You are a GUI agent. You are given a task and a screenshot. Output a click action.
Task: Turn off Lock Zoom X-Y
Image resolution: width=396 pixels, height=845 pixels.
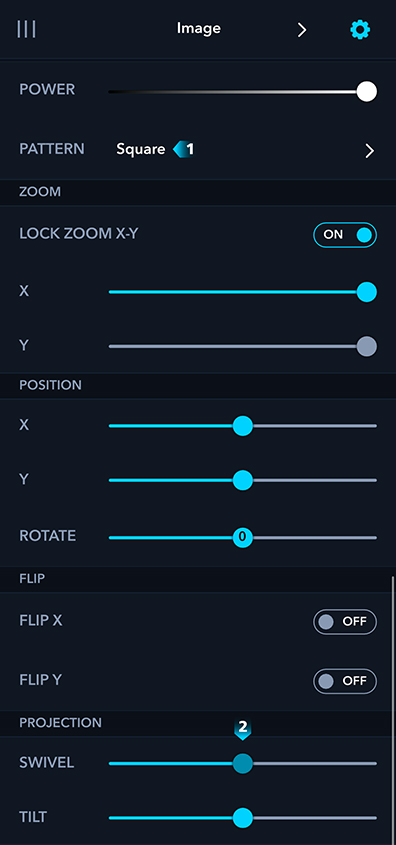tap(345, 235)
